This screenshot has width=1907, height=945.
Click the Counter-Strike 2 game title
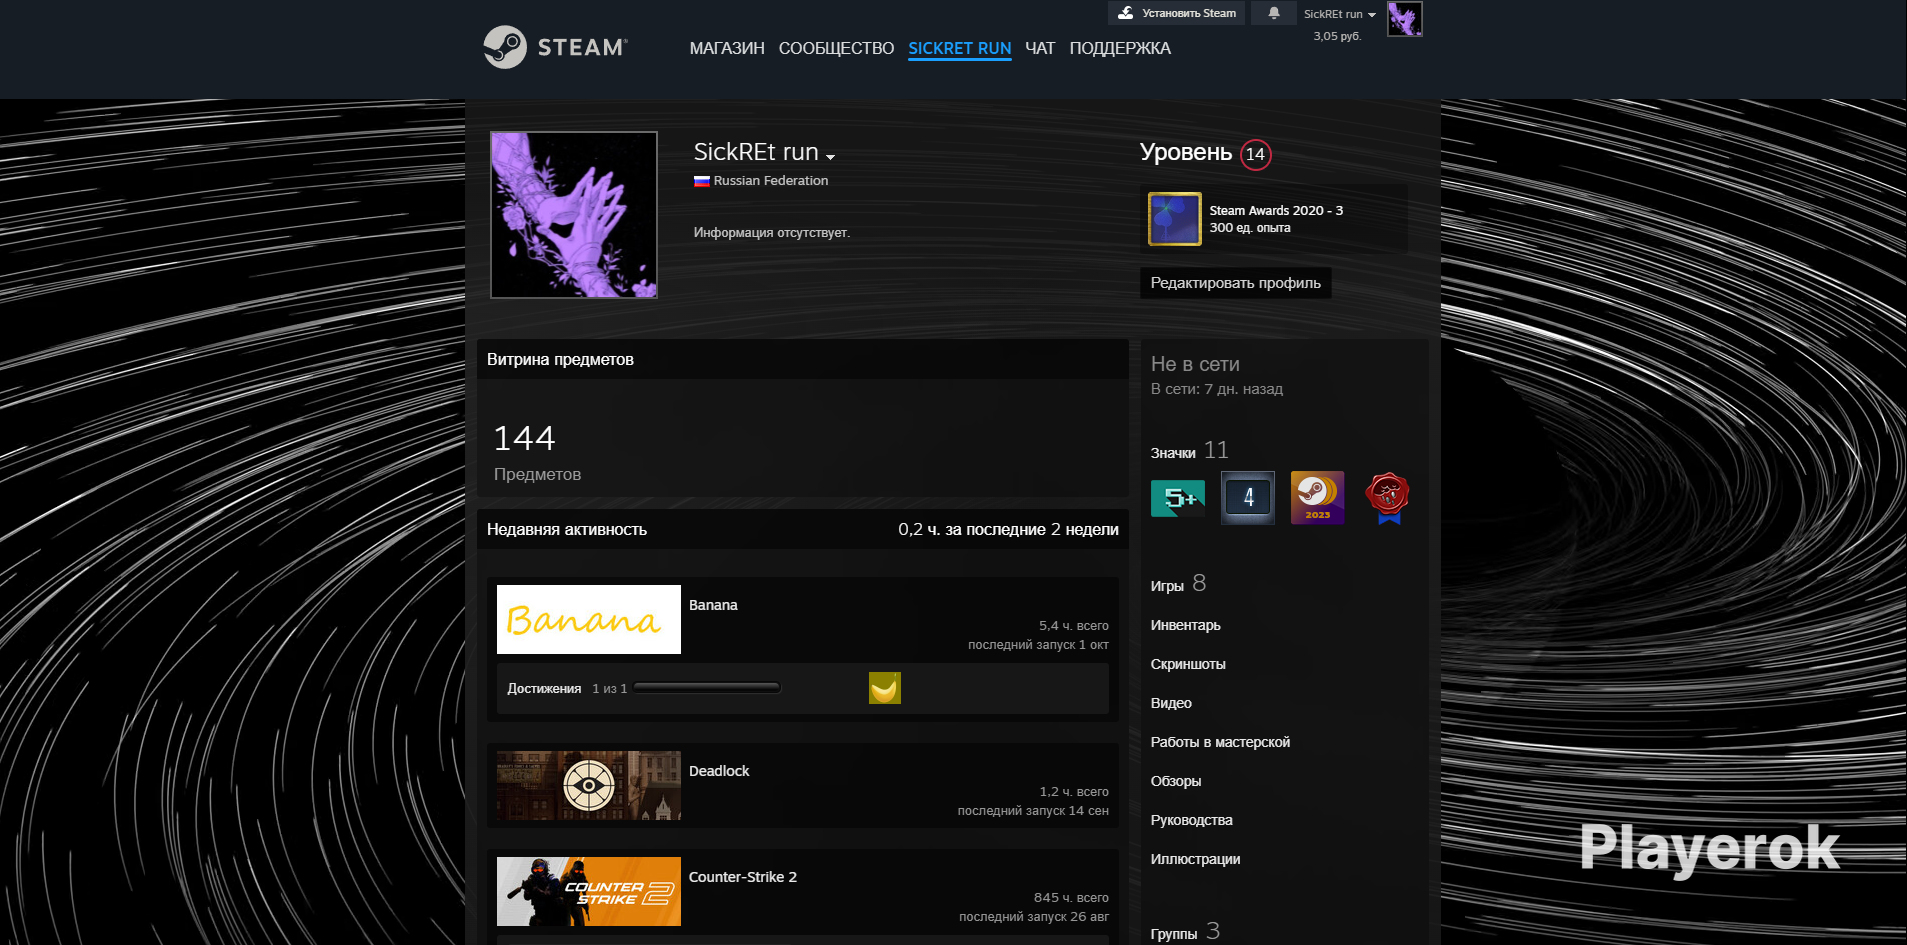coord(743,877)
